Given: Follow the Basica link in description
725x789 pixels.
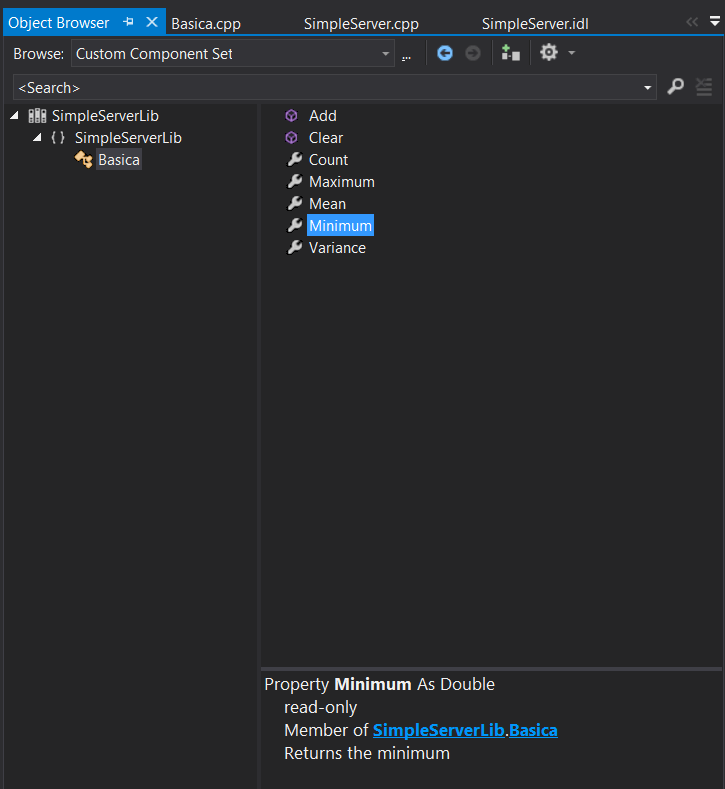Looking at the screenshot, I should tap(533, 730).
